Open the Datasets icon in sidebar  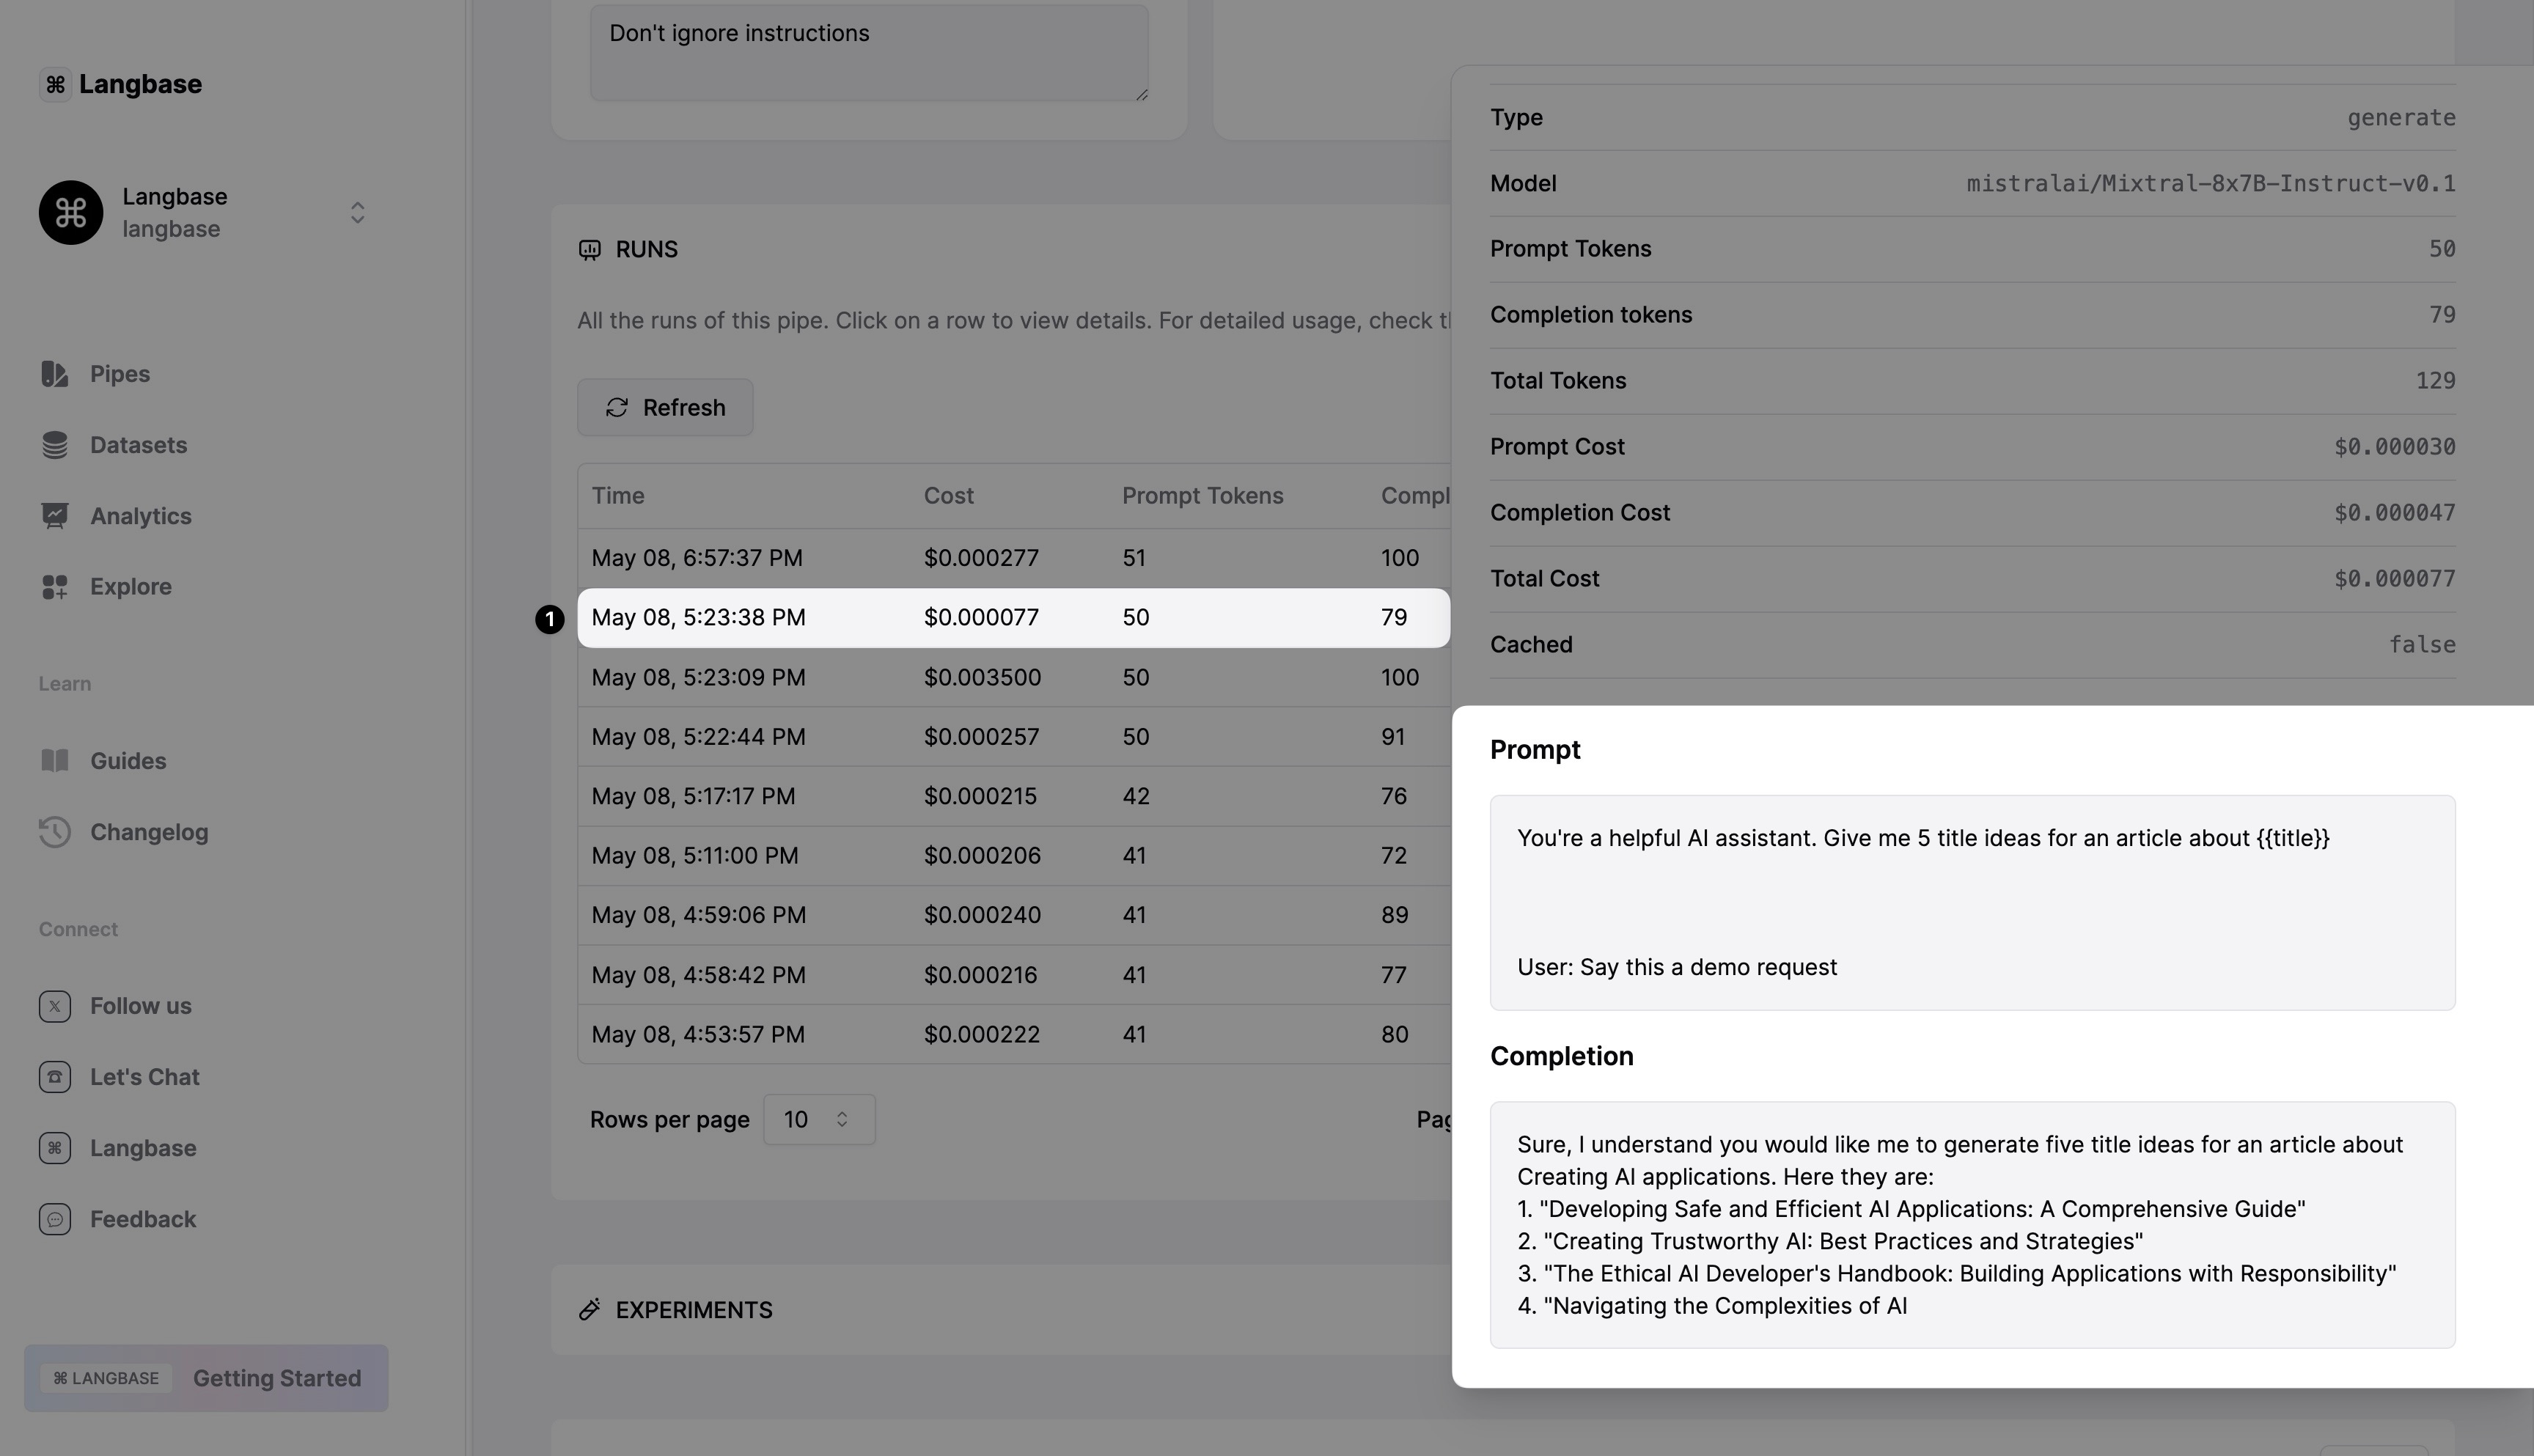pos(55,445)
